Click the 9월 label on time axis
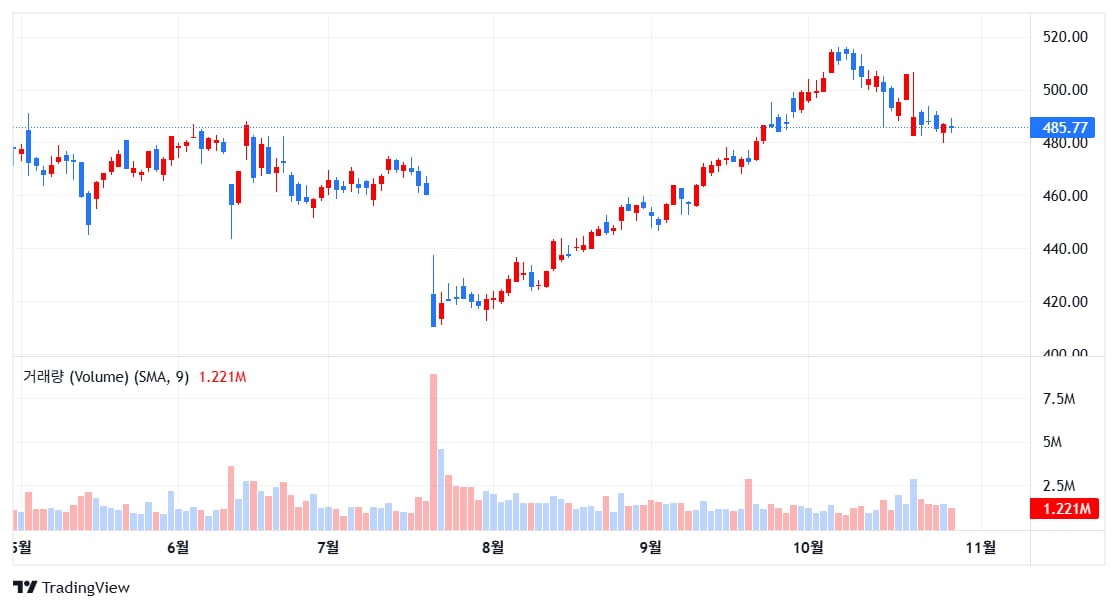1118x609 pixels. [x=650, y=547]
